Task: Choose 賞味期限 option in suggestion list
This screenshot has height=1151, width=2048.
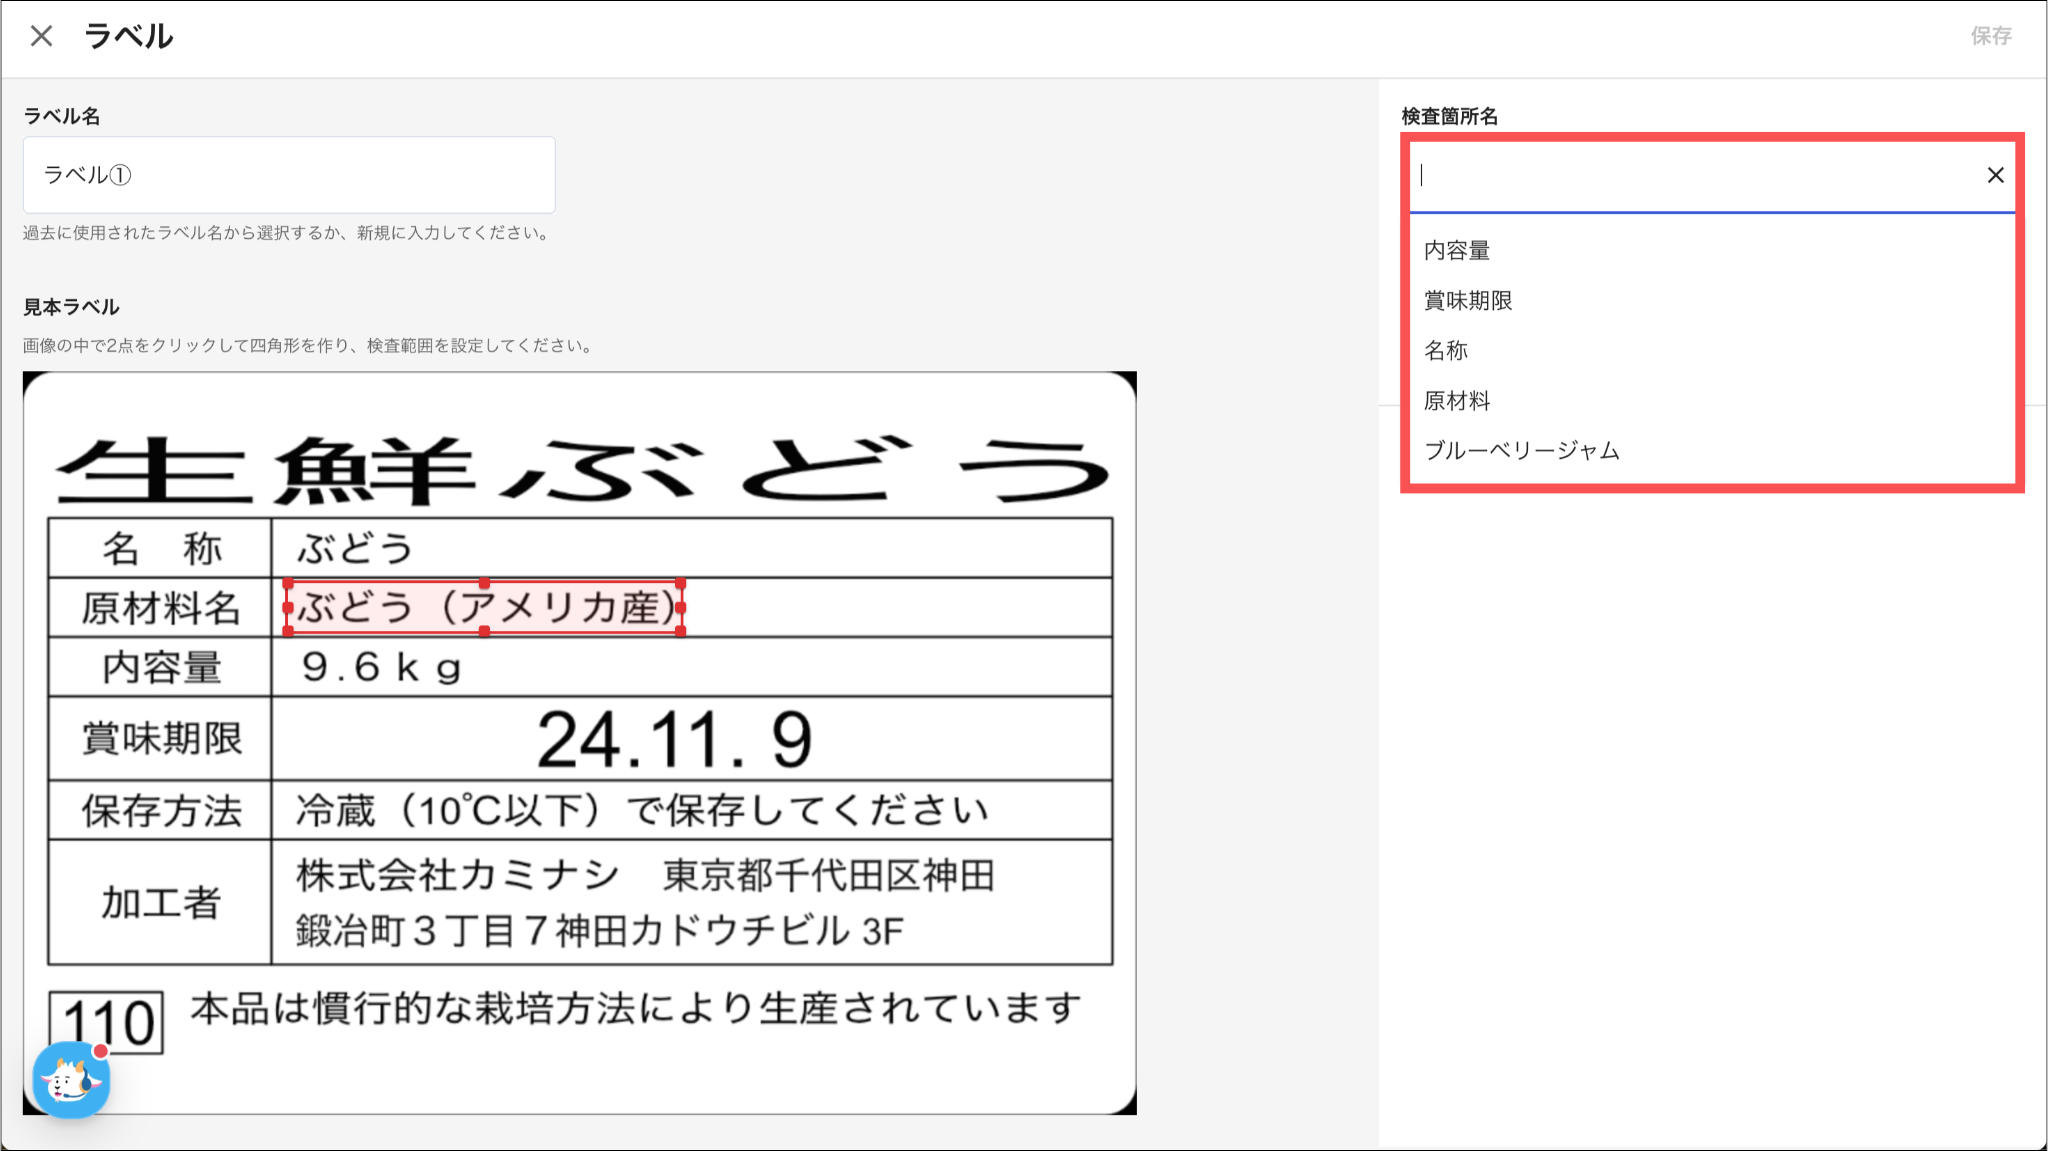Action: pos(1468,300)
